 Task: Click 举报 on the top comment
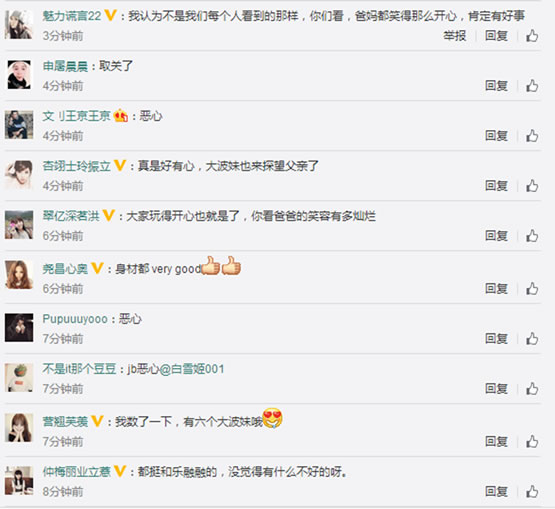(455, 36)
